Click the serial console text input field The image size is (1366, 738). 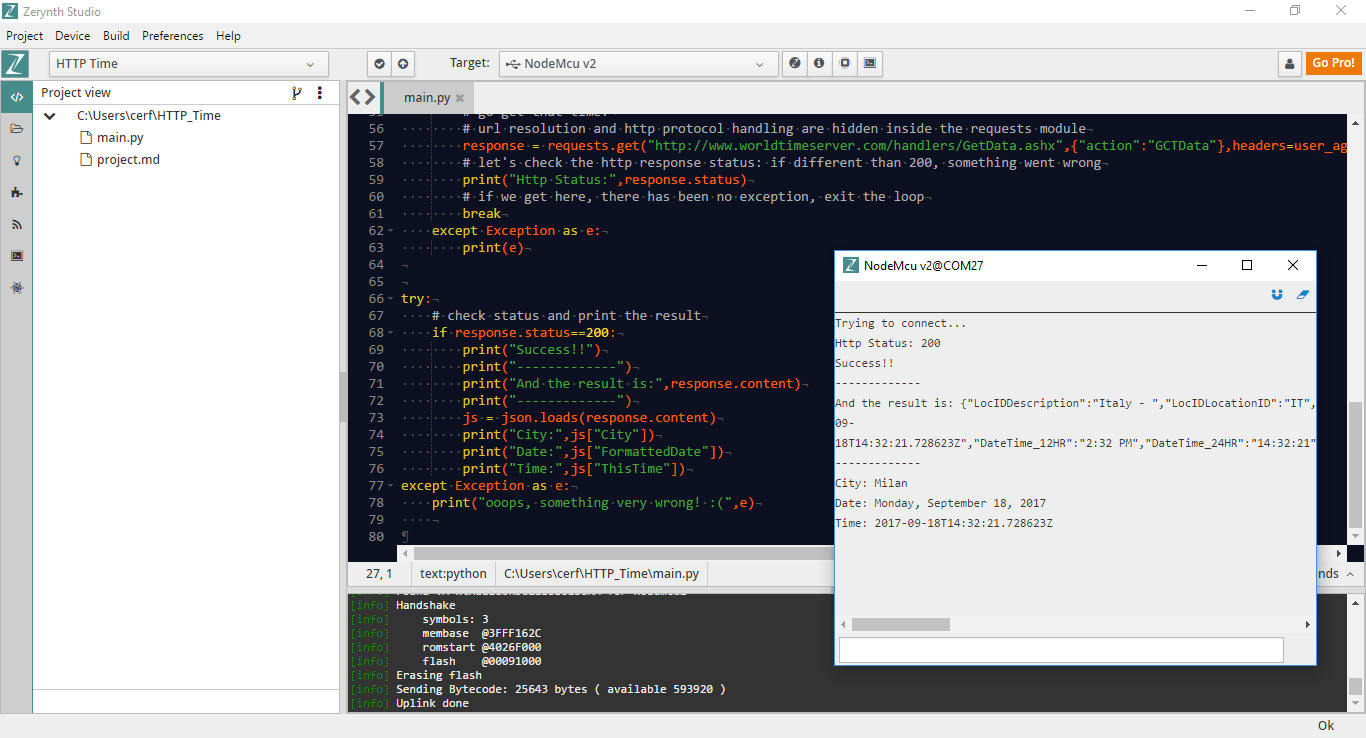pos(1061,650)
